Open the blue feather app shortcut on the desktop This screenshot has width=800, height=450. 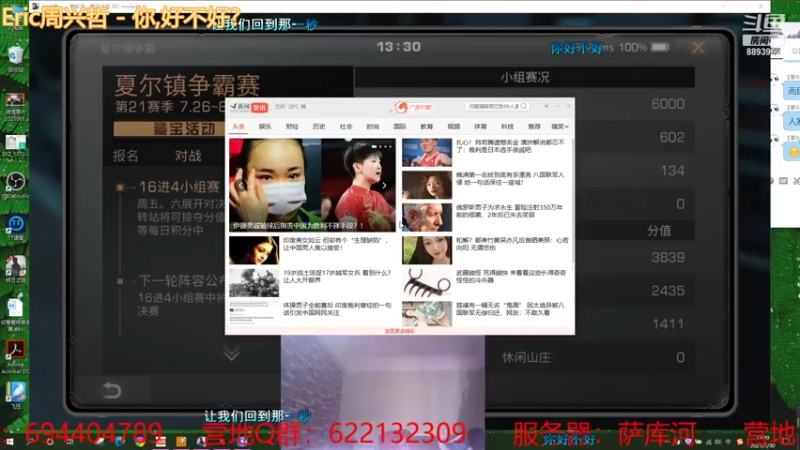[15, 395]
